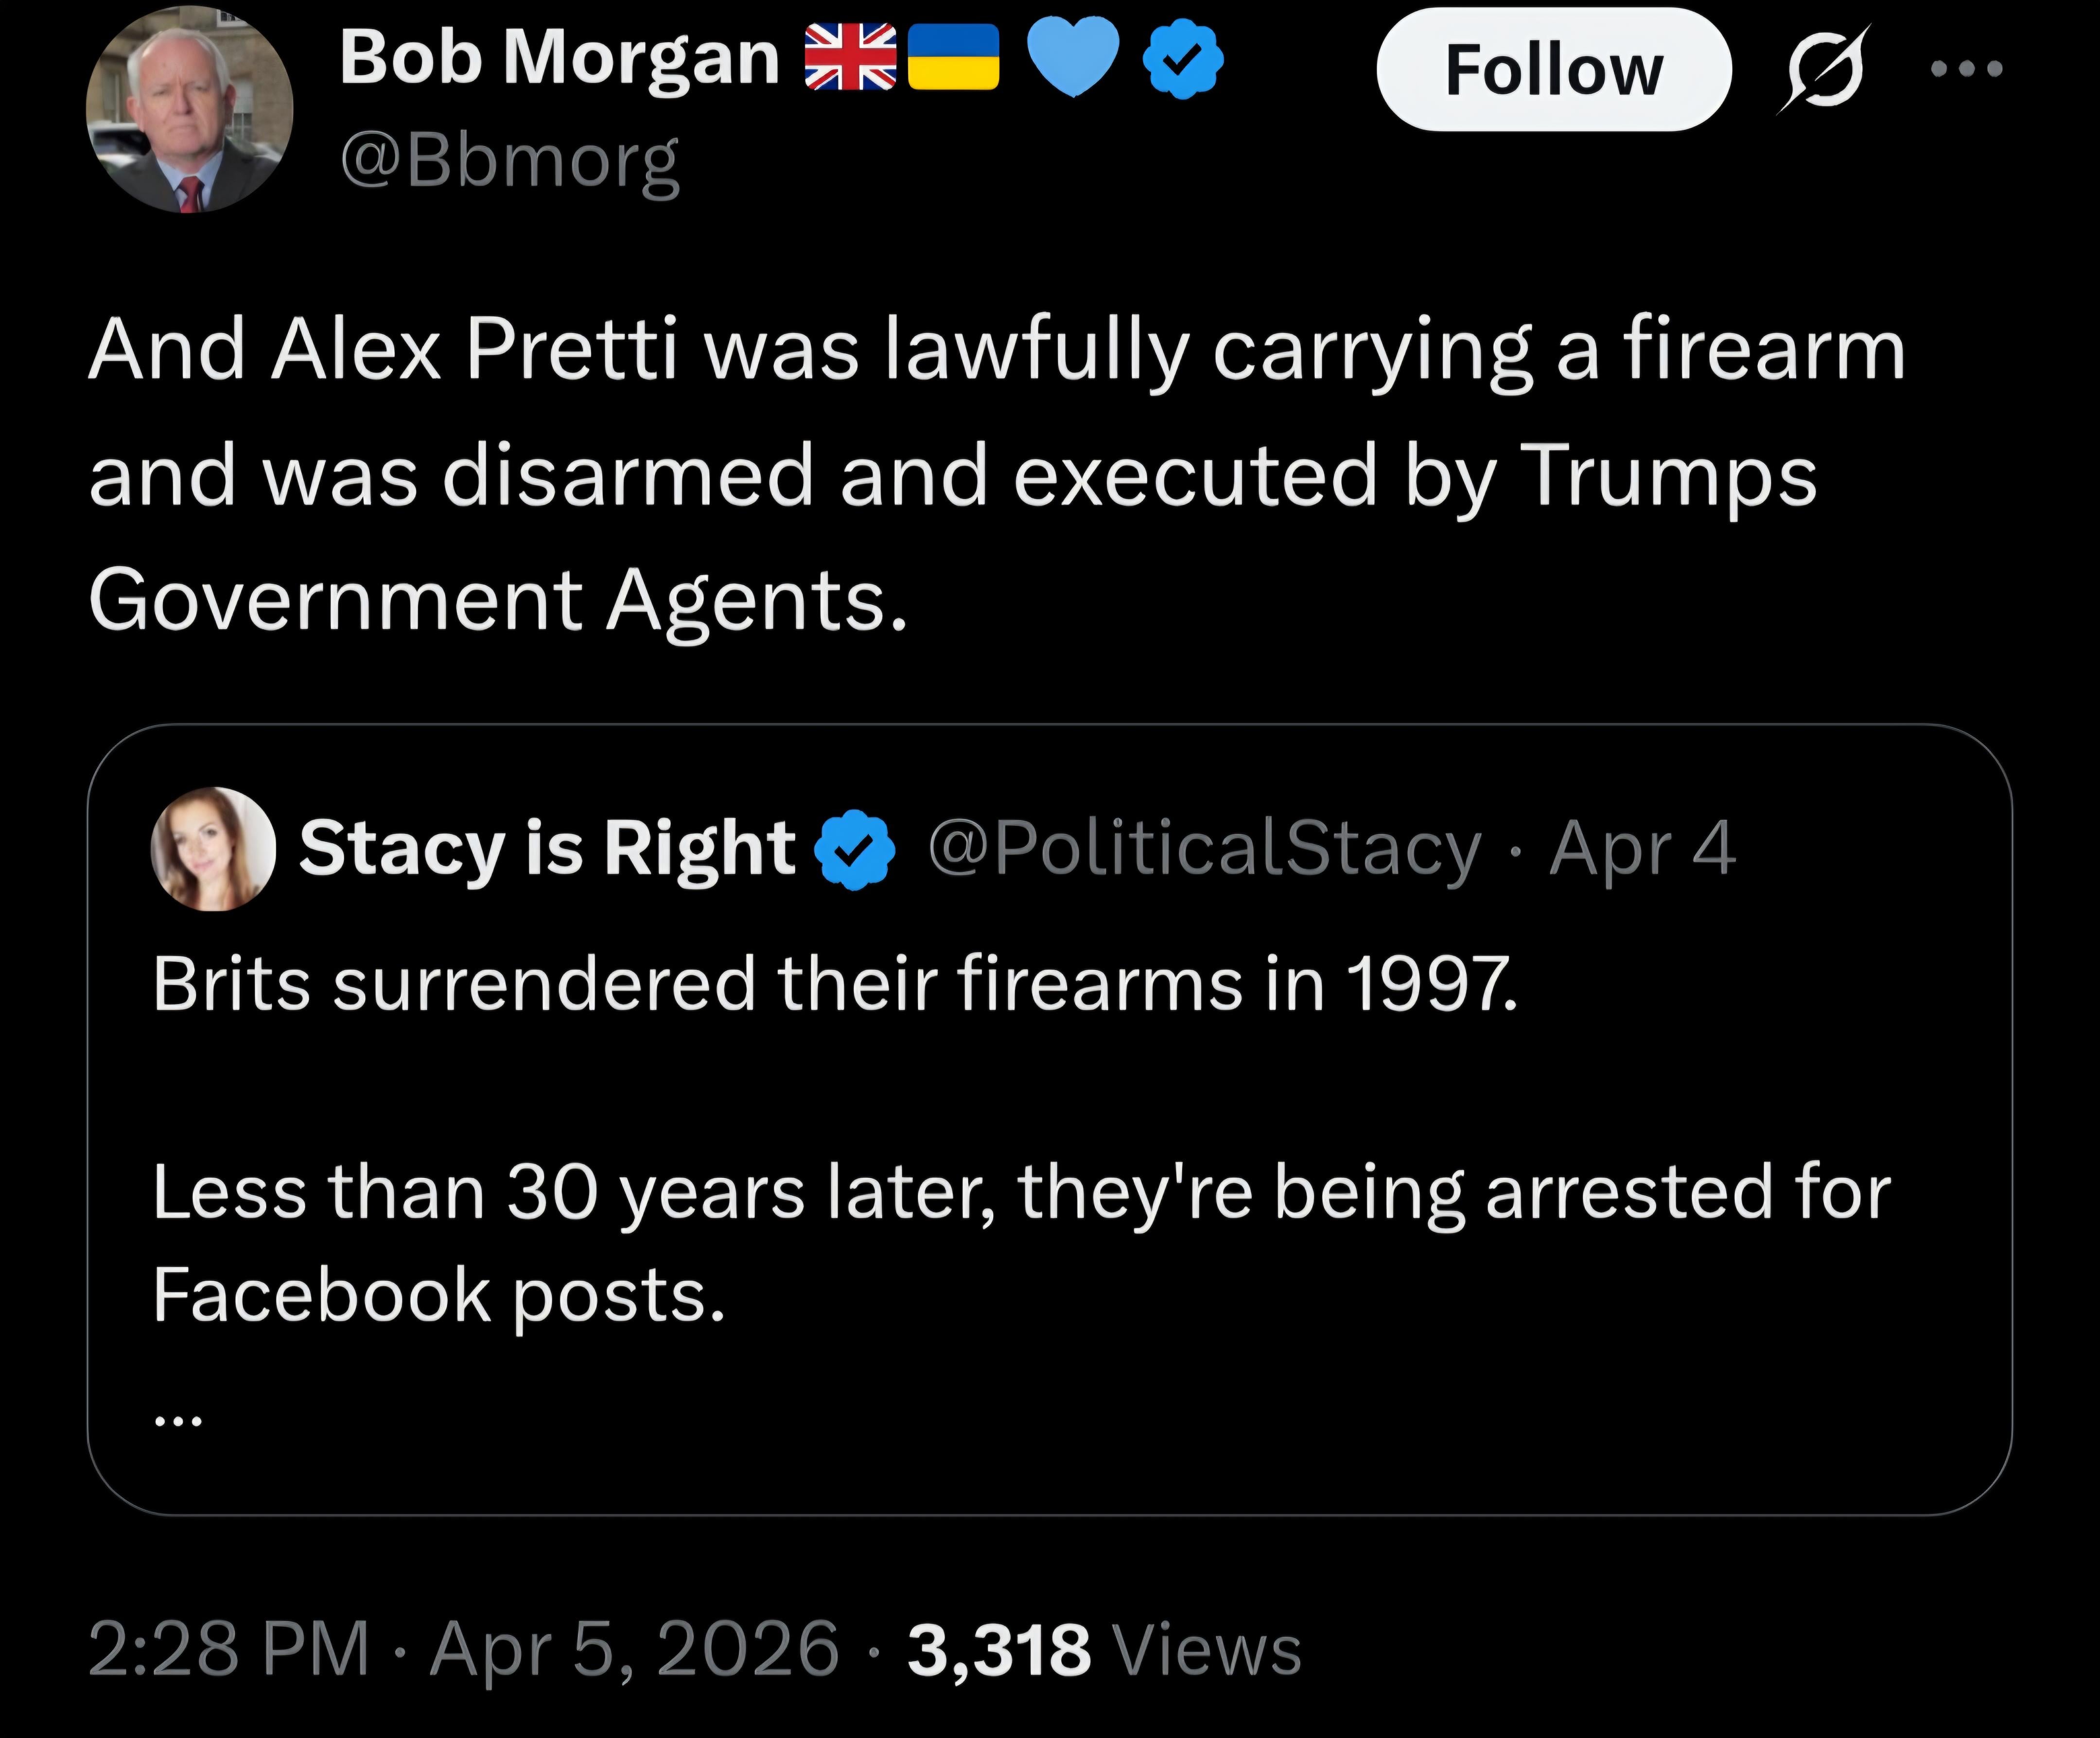
Task: Click the main tweet text about Alex Pretti
Action: 996,475
